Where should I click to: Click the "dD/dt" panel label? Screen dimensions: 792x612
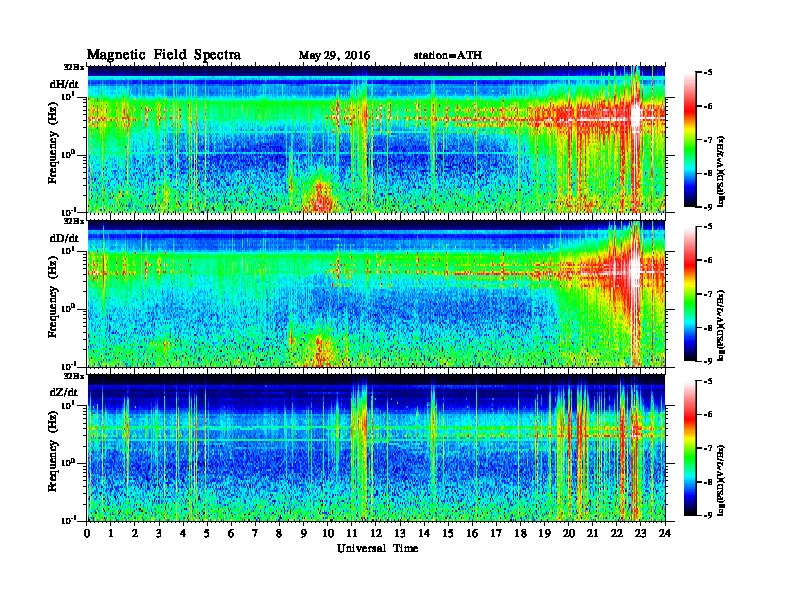point(64,238)
